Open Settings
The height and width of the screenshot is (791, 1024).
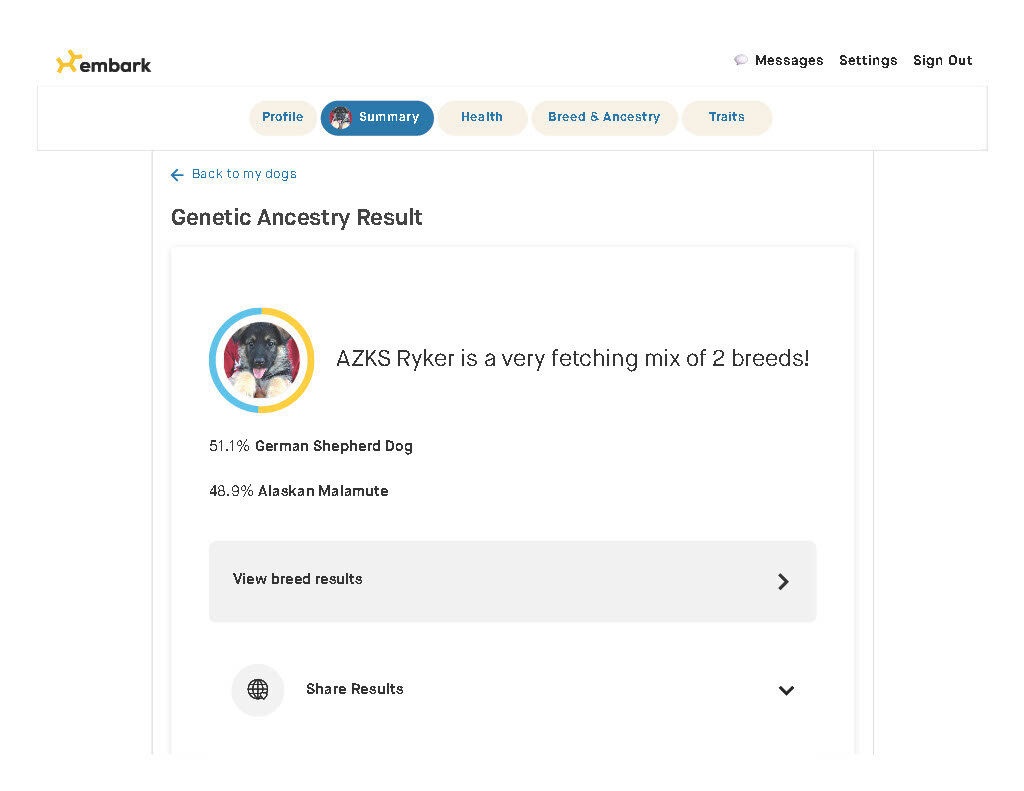[x=868, y=60]
